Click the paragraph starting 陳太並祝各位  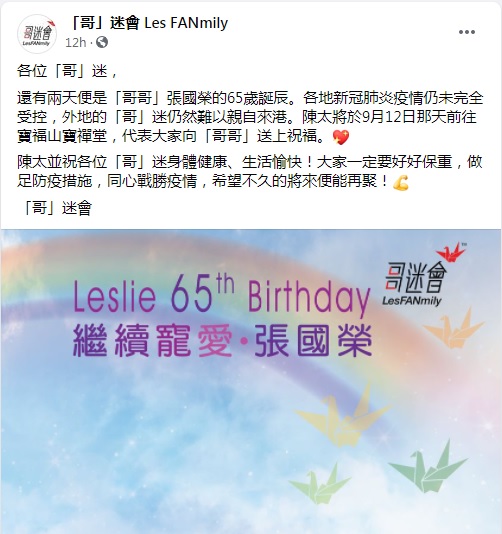(x=250, y=171)
